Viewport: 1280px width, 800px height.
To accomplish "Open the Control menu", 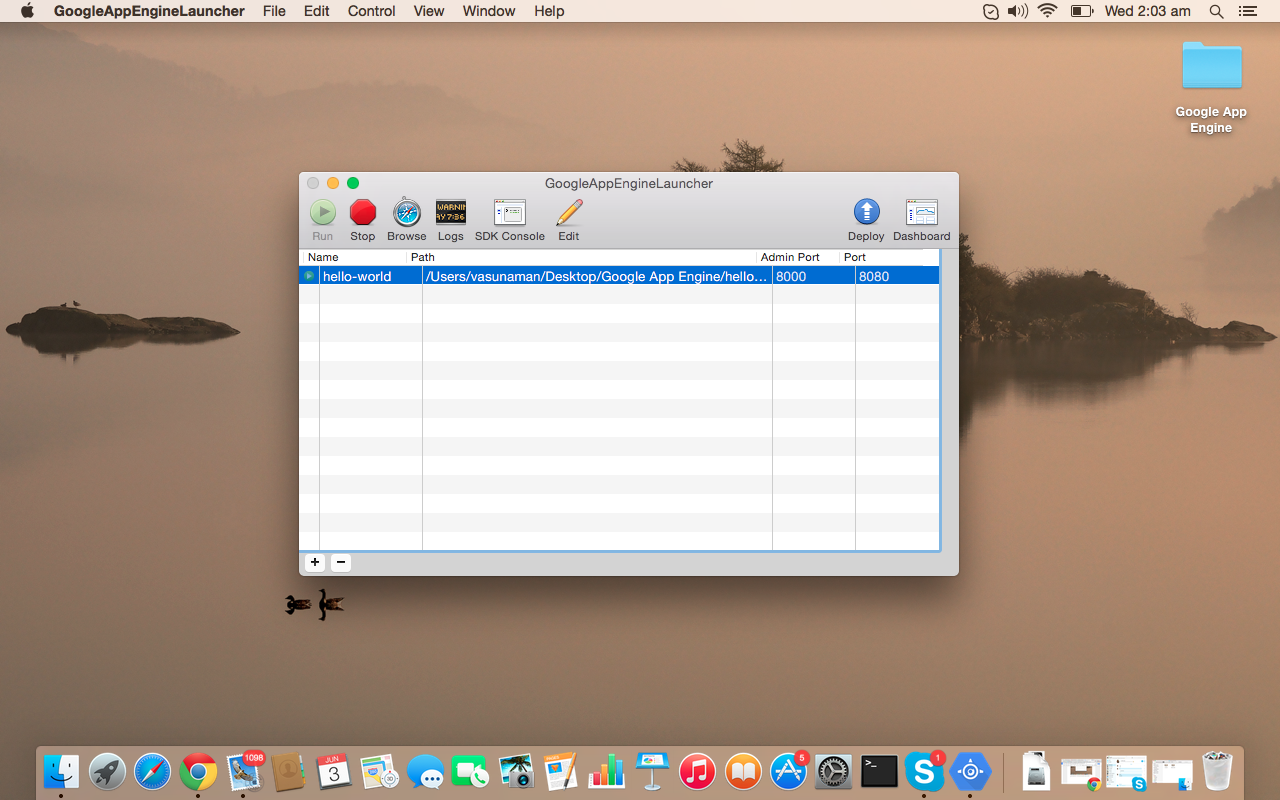I will (x=371, y=11).
